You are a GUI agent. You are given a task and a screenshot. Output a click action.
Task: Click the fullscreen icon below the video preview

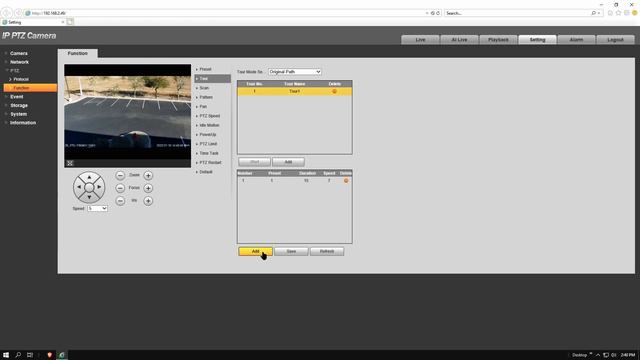click(70, 163)
